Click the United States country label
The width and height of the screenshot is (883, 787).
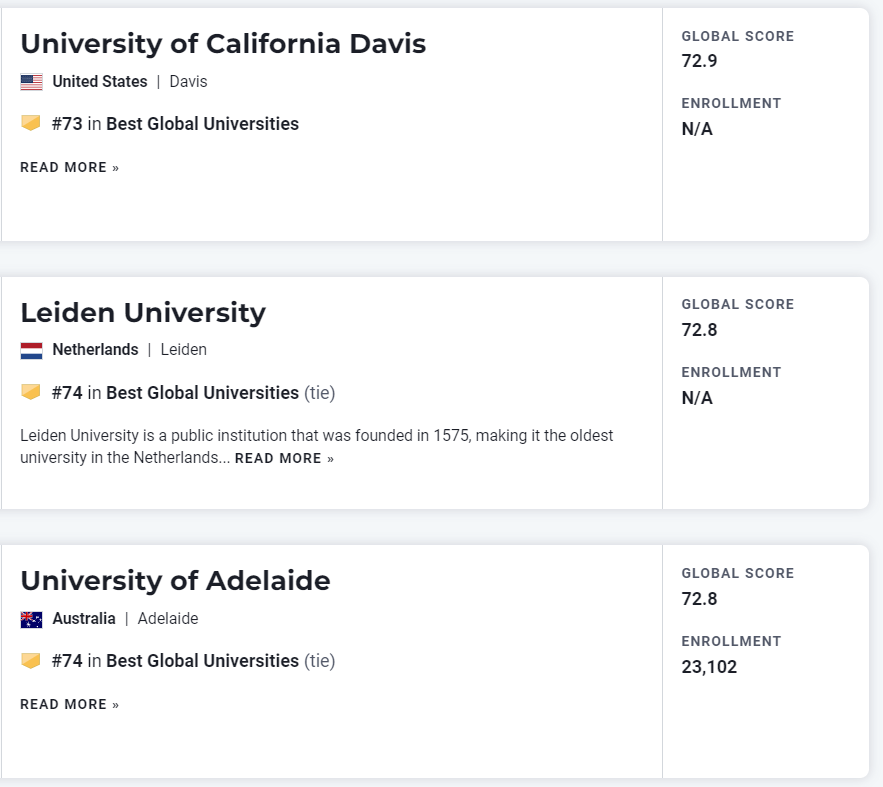coord(99,82)
